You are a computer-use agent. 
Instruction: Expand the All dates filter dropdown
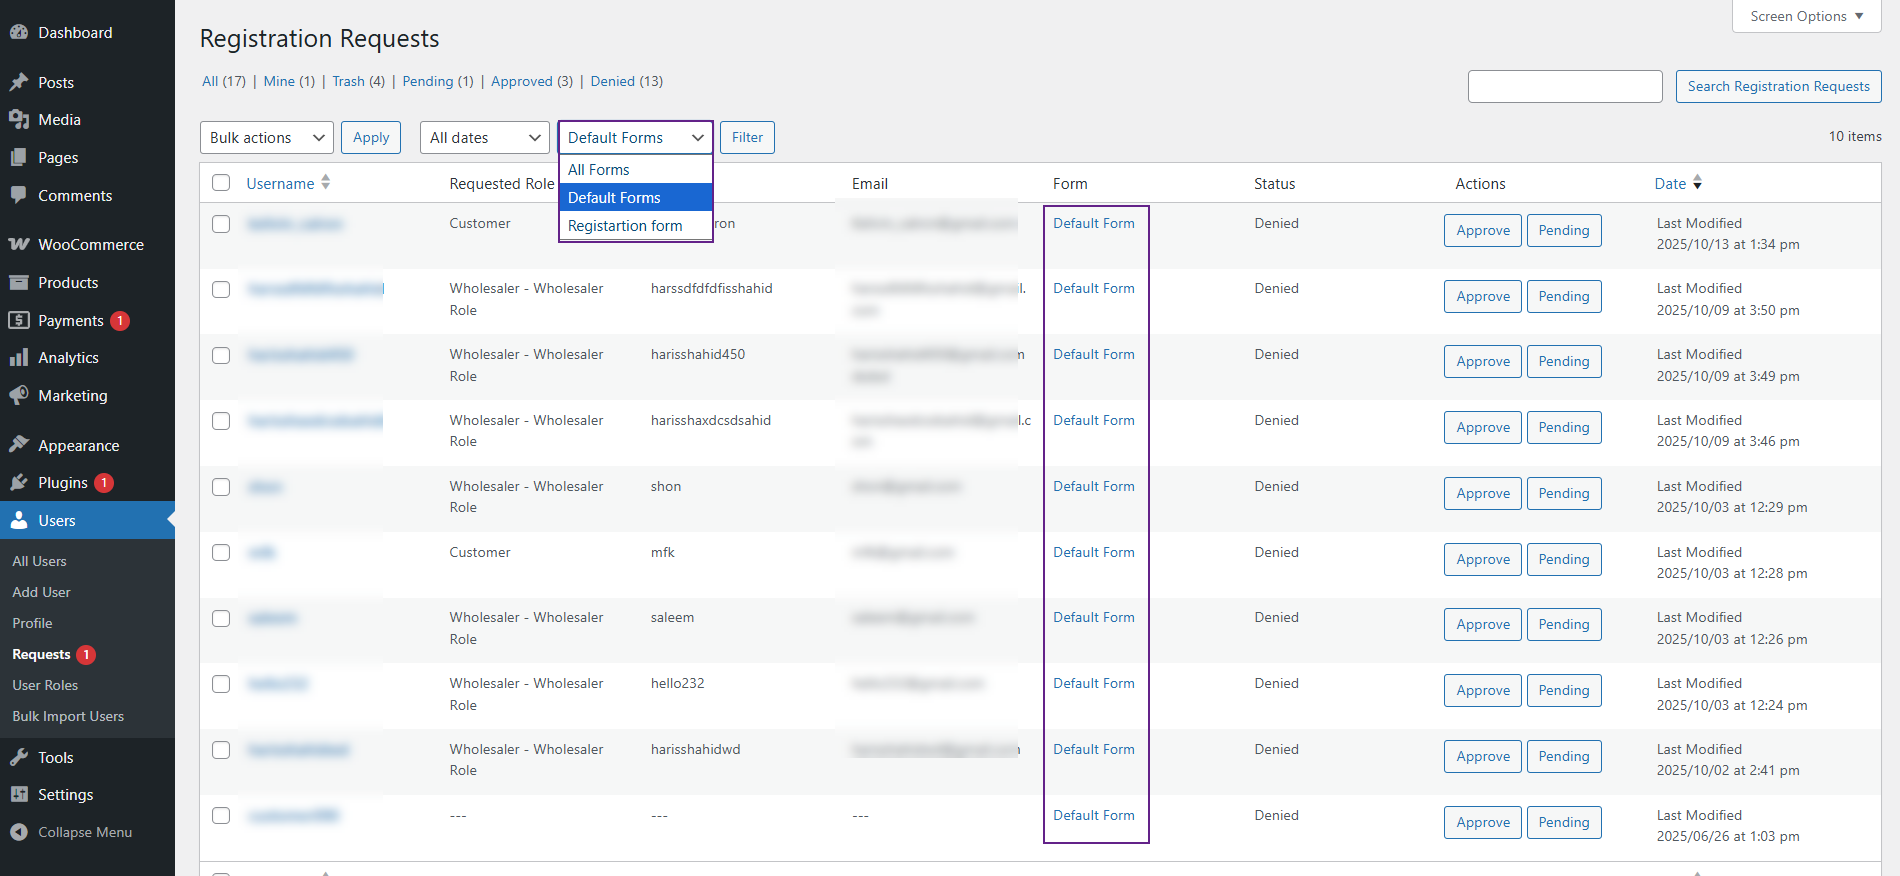point(484,138)
